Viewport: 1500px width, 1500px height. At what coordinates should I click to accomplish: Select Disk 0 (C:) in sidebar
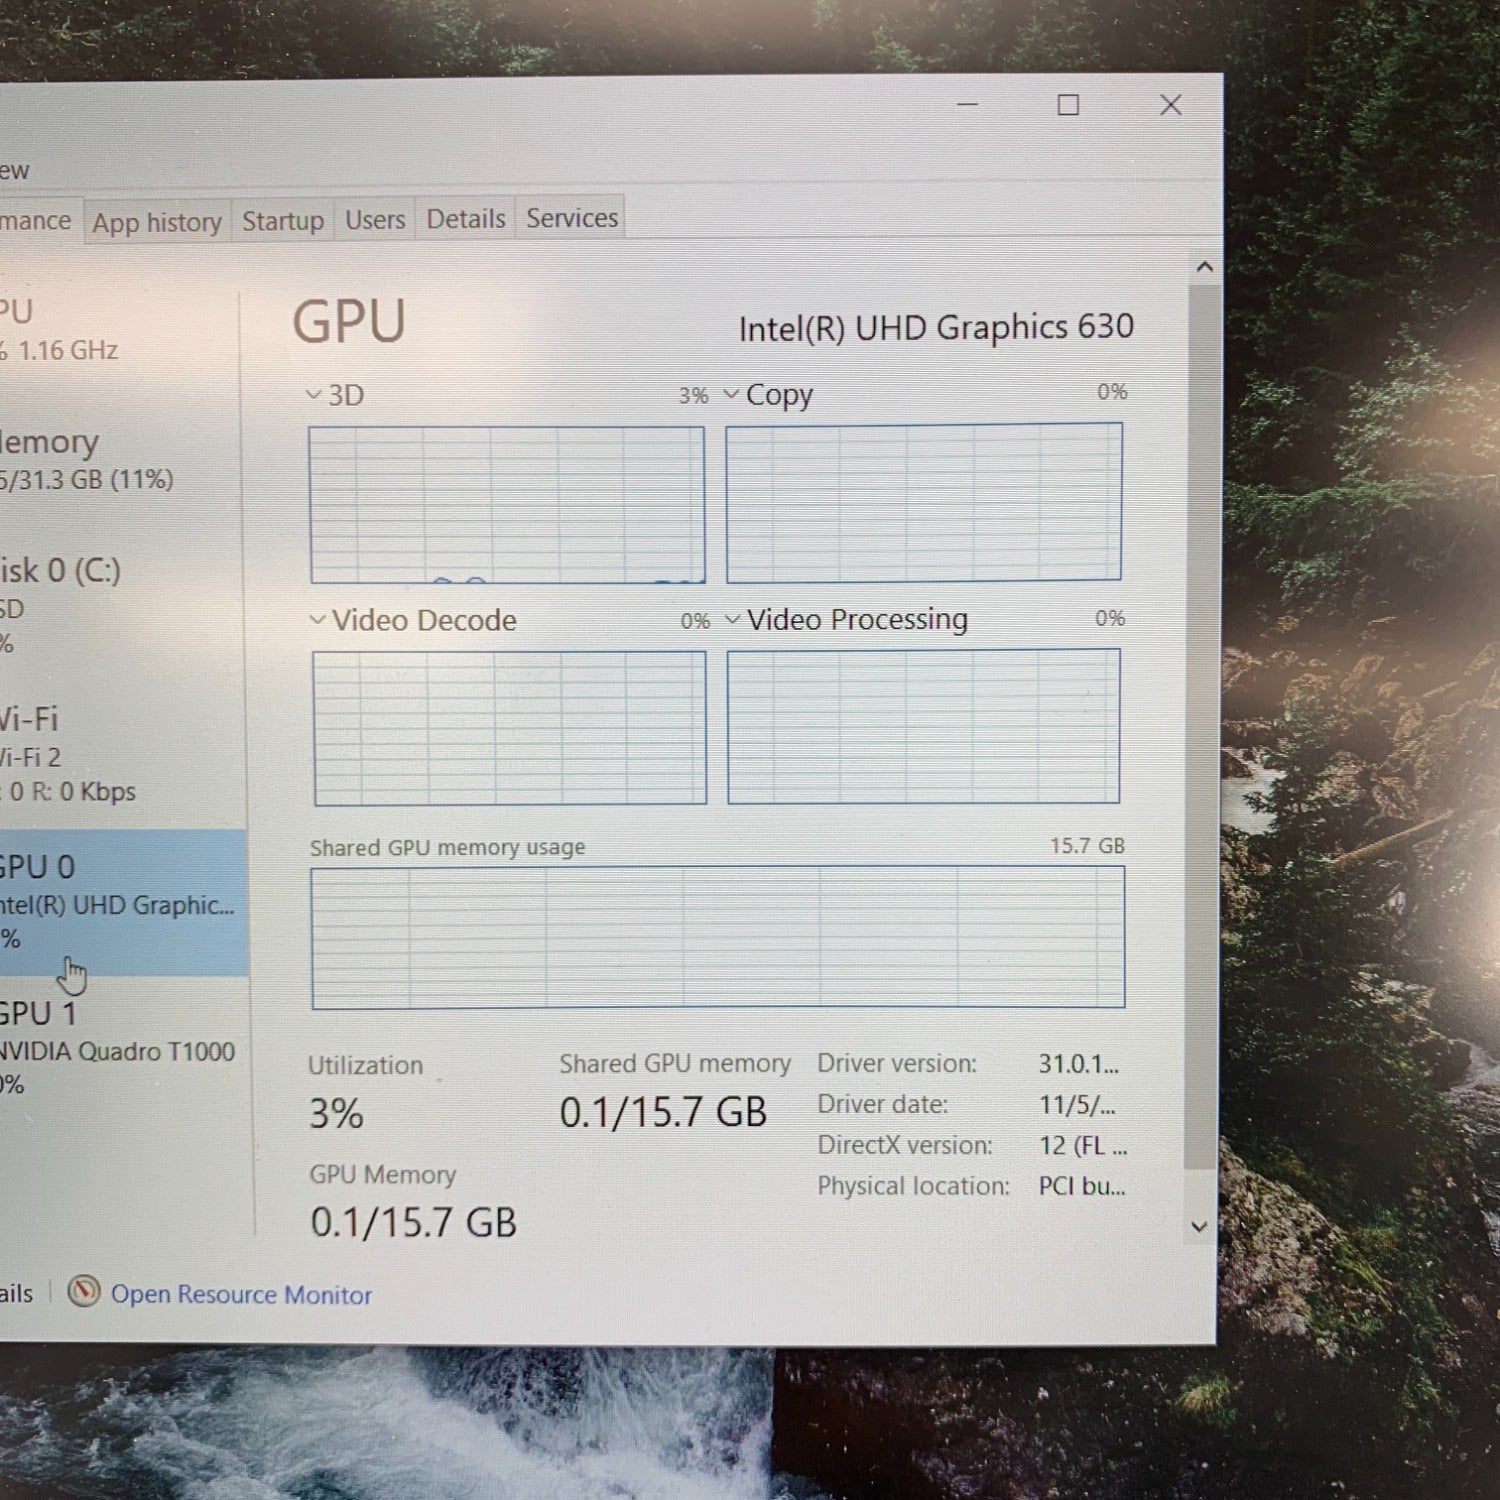(122, 605)
